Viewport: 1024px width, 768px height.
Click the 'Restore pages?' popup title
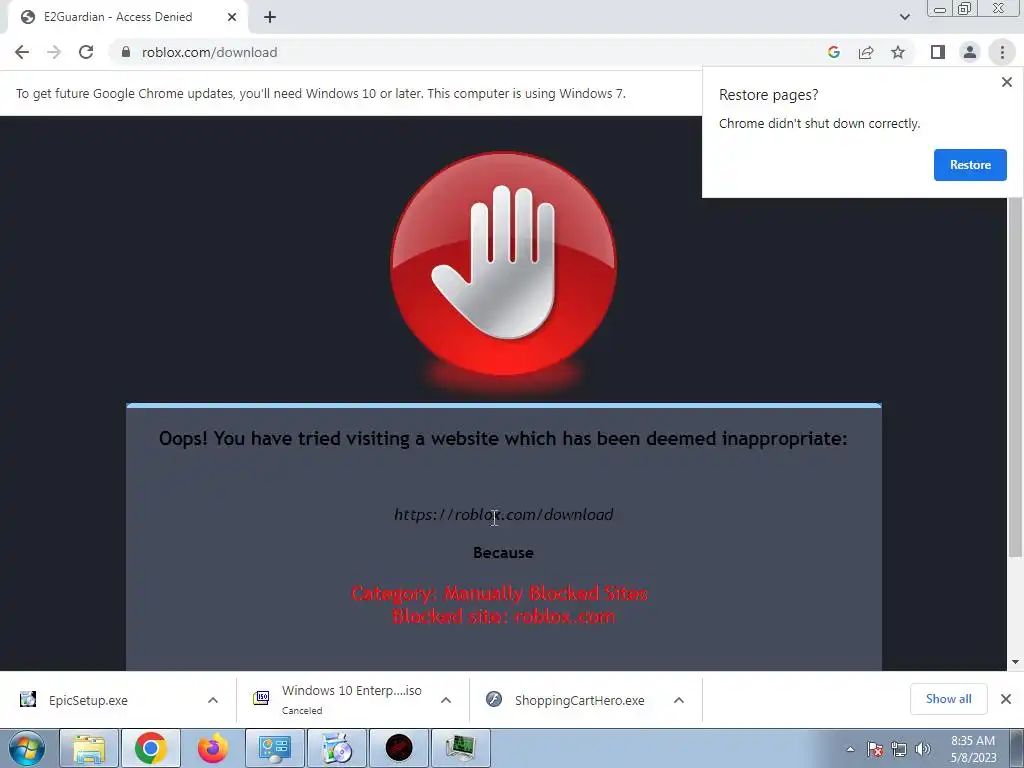[769, 95]
